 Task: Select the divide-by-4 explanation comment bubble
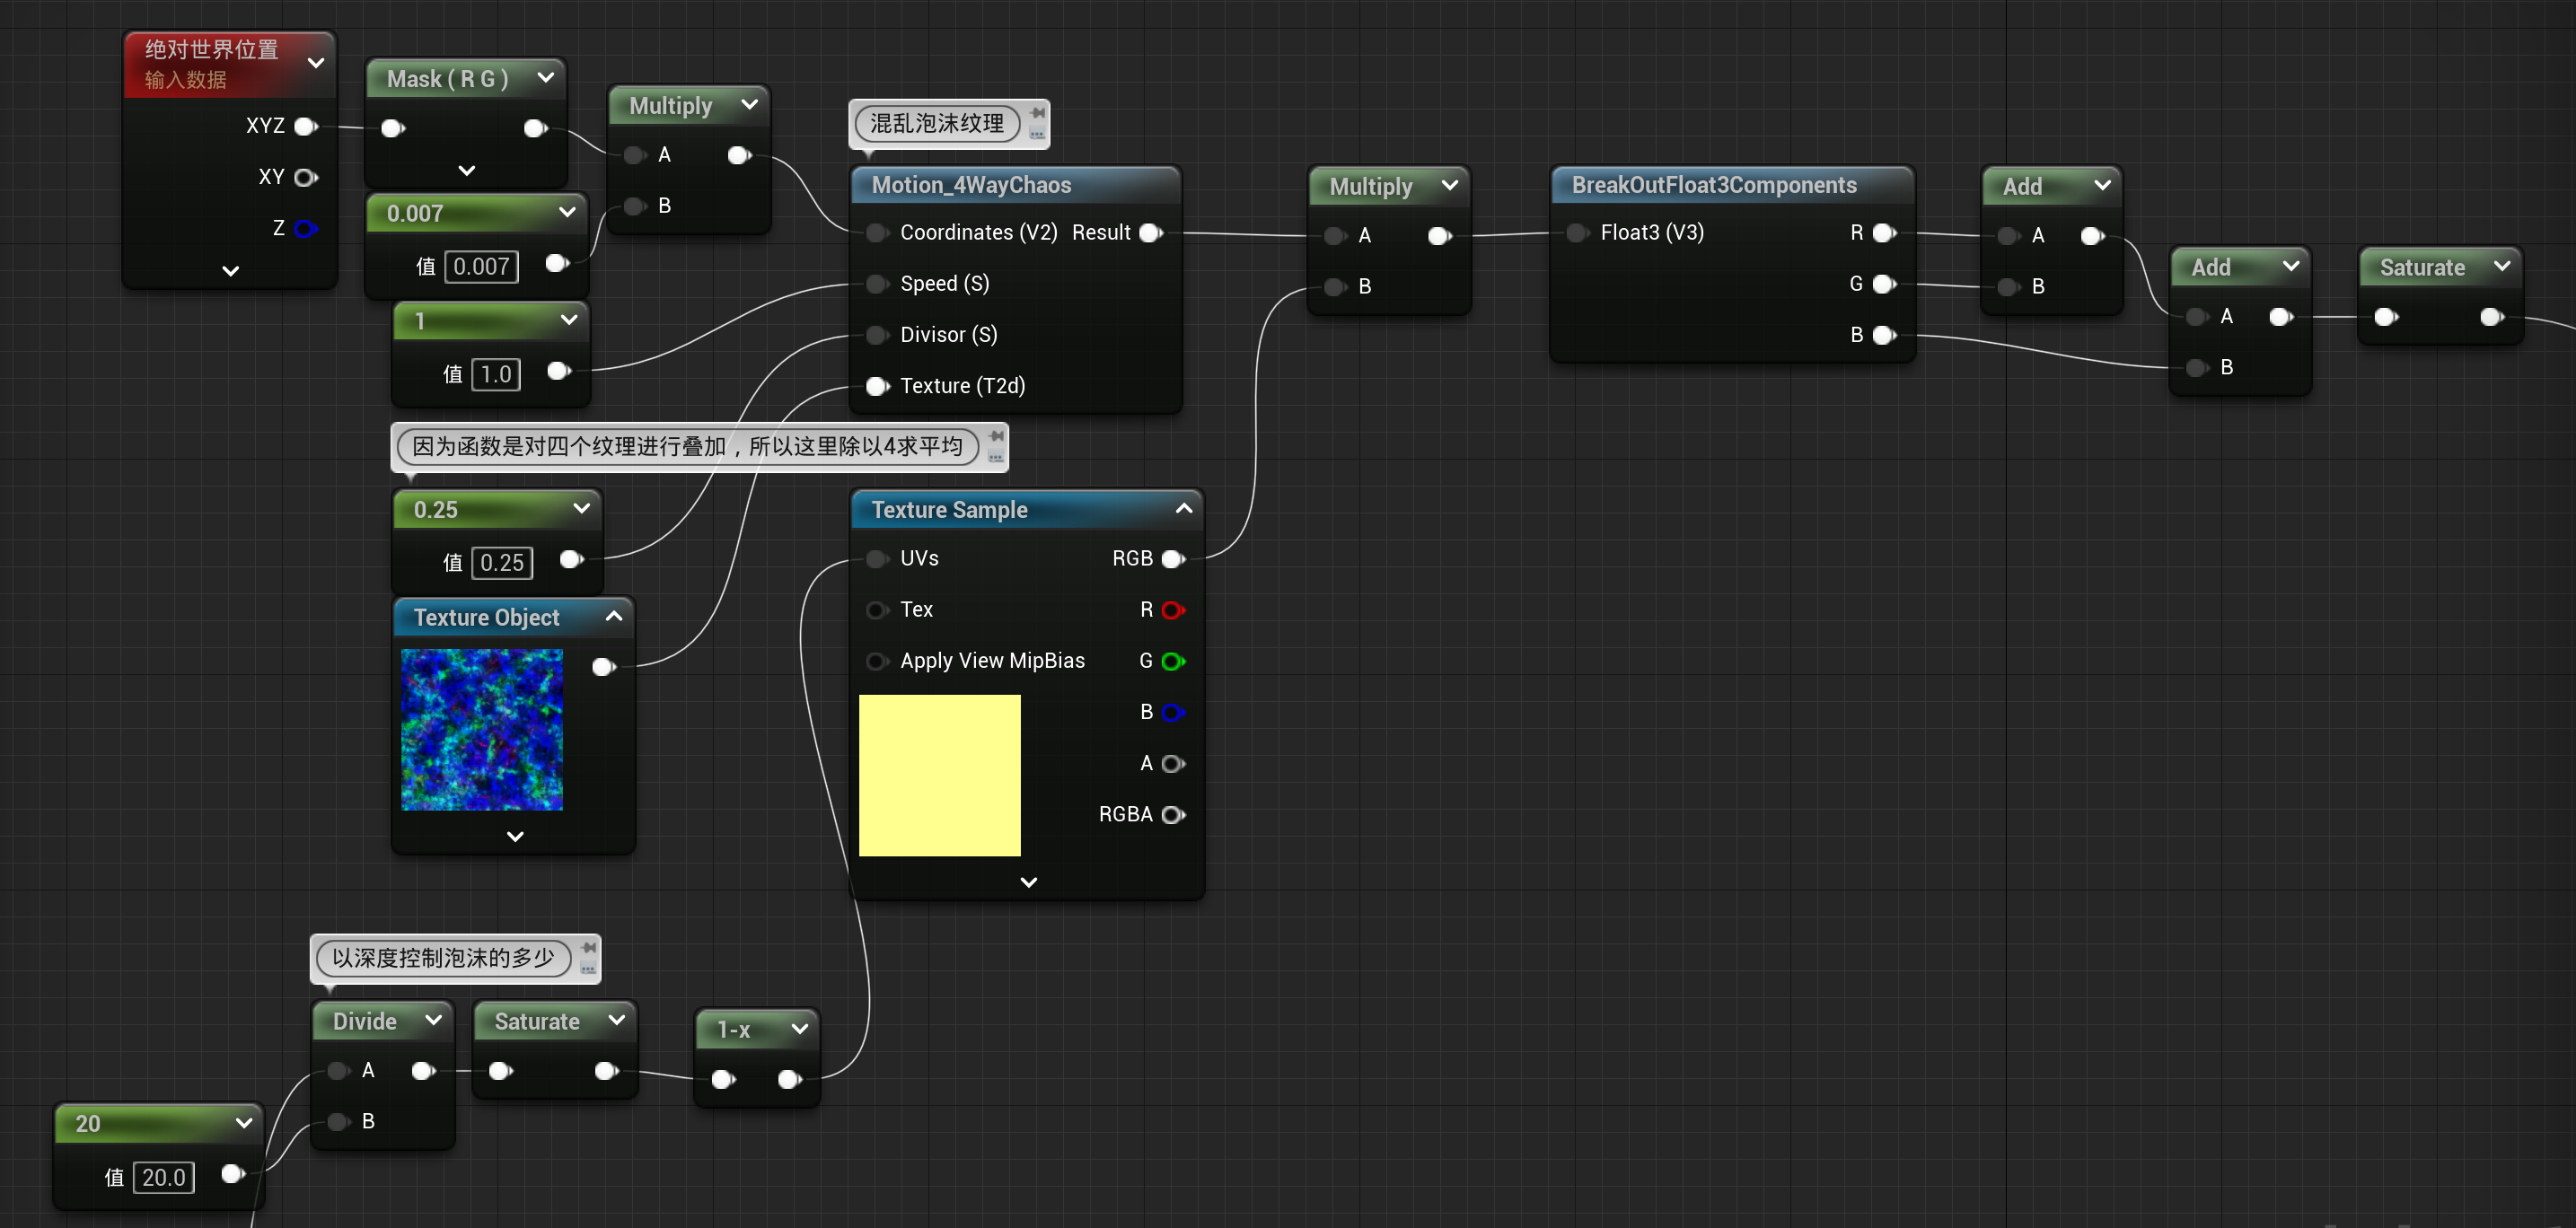point(688,446)
